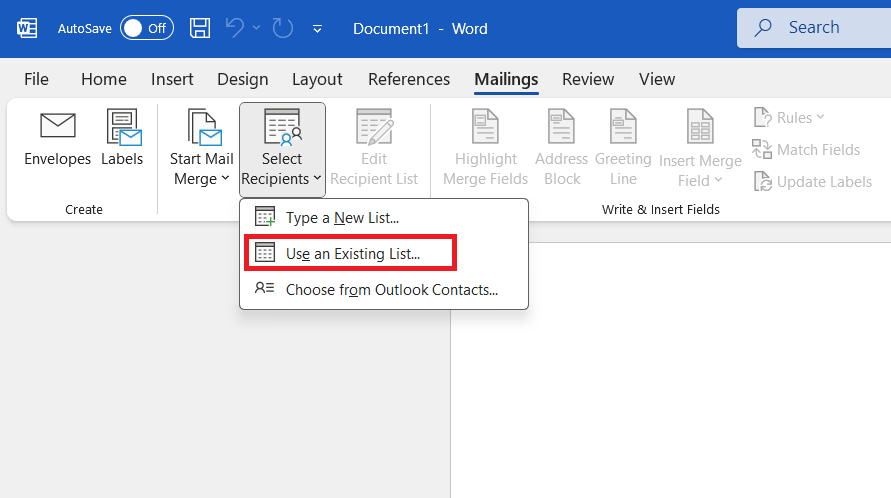Click the Undo arrow icon
The width and height of the screenshot is (891, 498).
235,27
